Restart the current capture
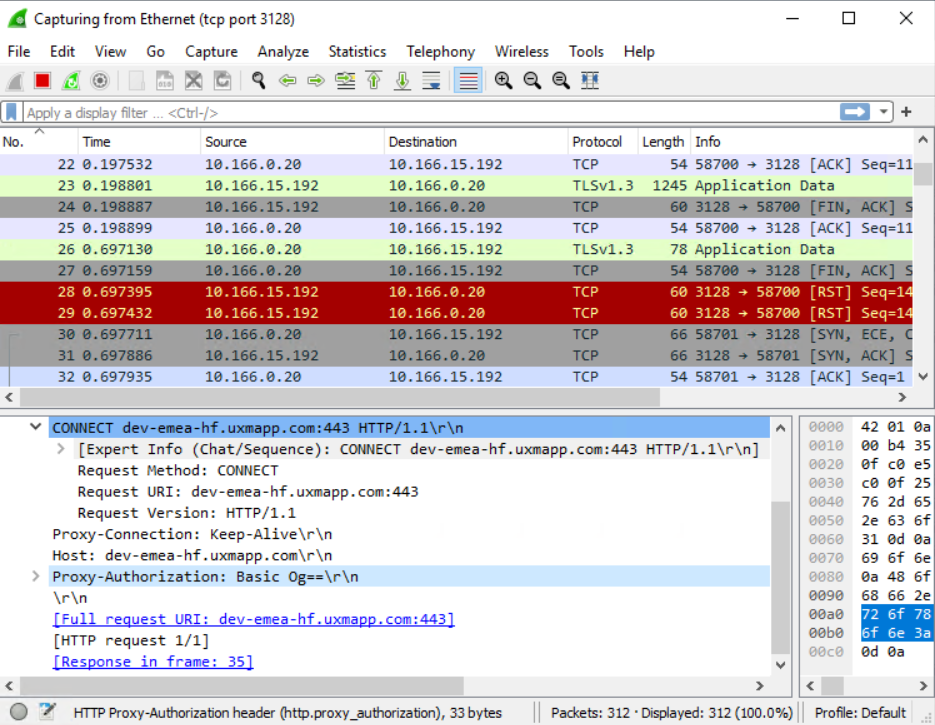Screen dimensions: 935x725 [71, 81]
